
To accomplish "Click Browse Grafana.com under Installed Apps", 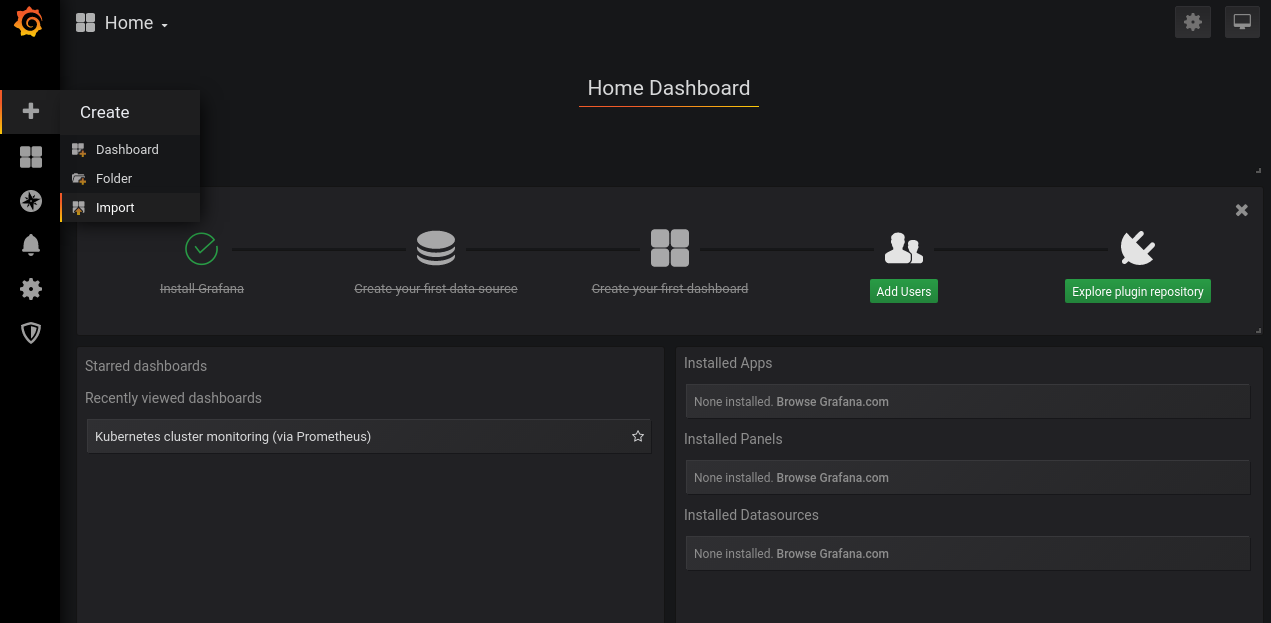I will 832,402.
